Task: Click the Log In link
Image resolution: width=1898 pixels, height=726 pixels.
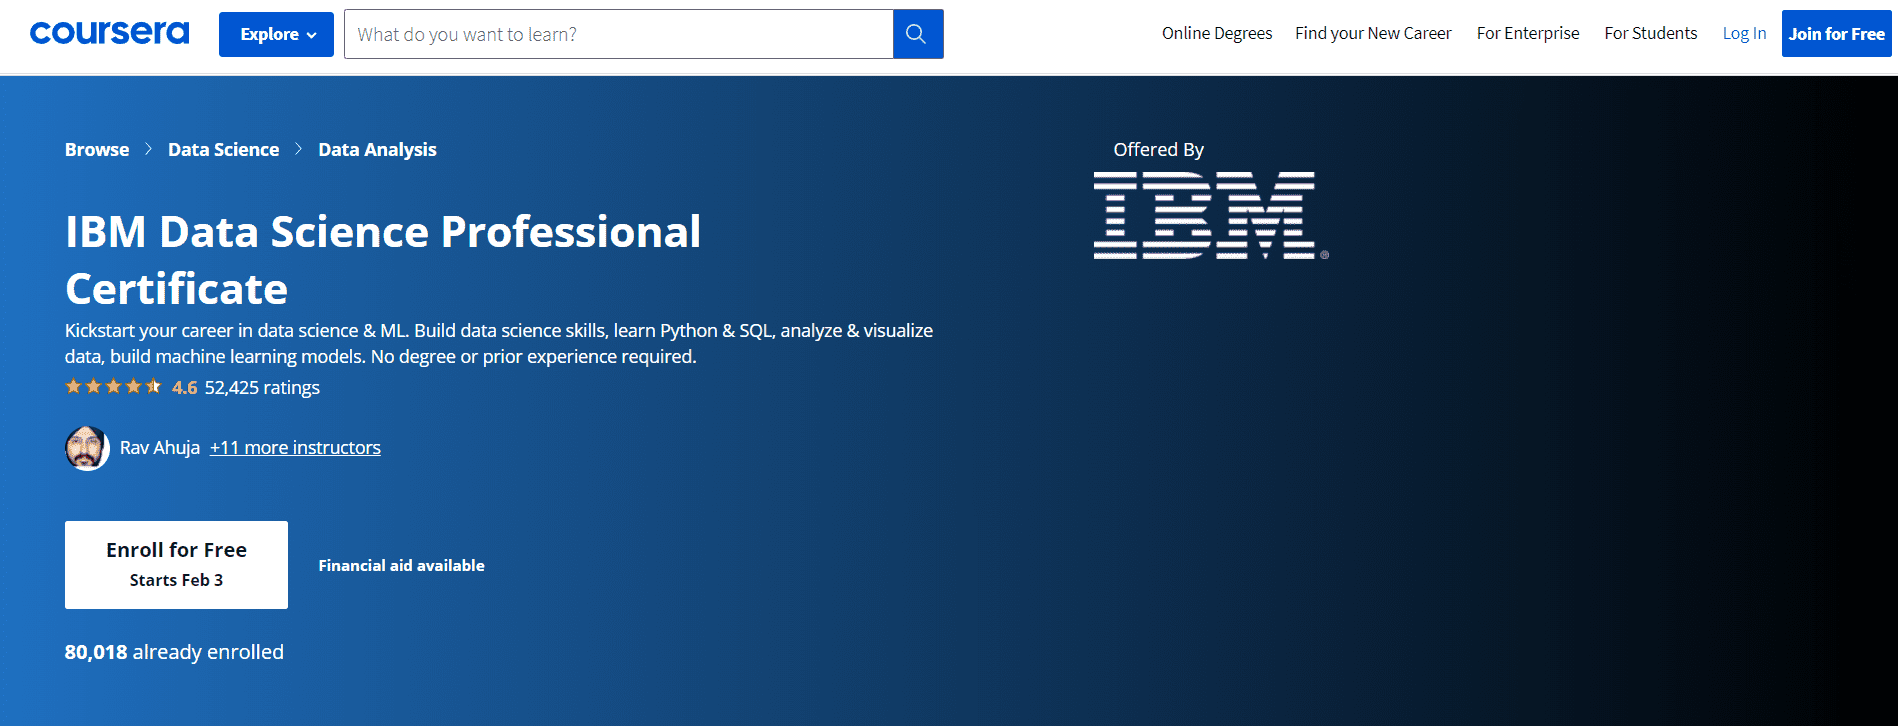Action: (x=1744, y=33)
